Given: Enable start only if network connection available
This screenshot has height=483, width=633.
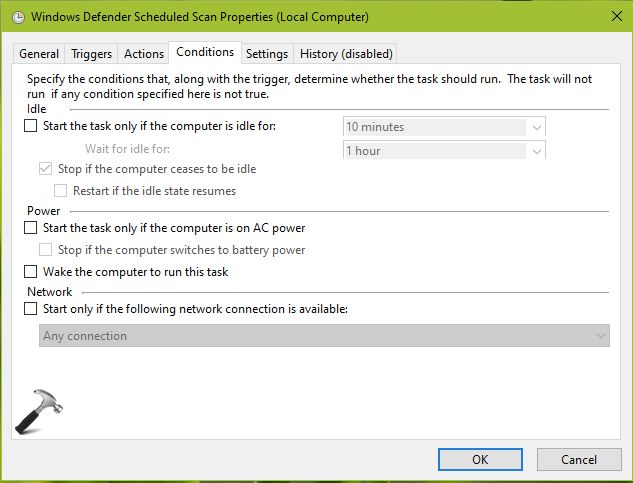Looking at the screenshot, I should pyautogui.click(x=30, y=309).
